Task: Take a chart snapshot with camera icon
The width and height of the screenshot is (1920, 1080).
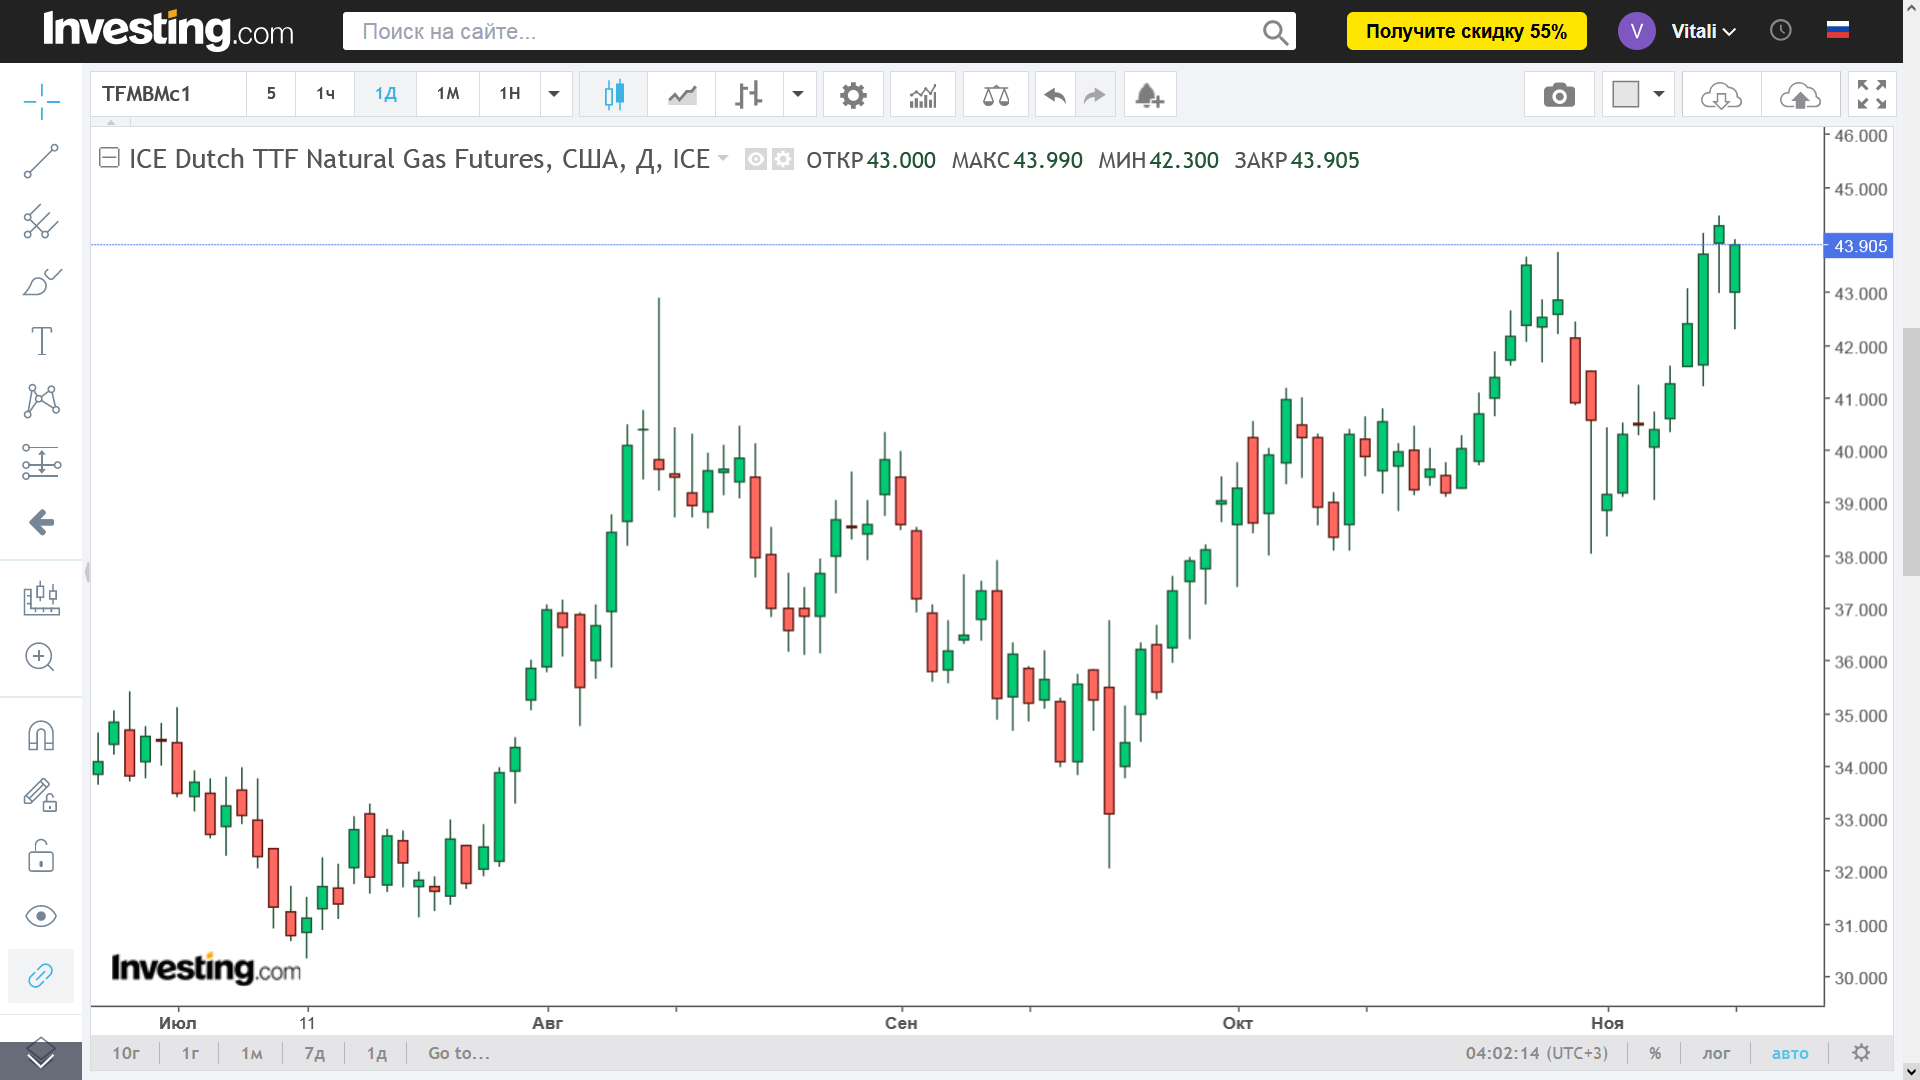Action: pos(1558,95)
